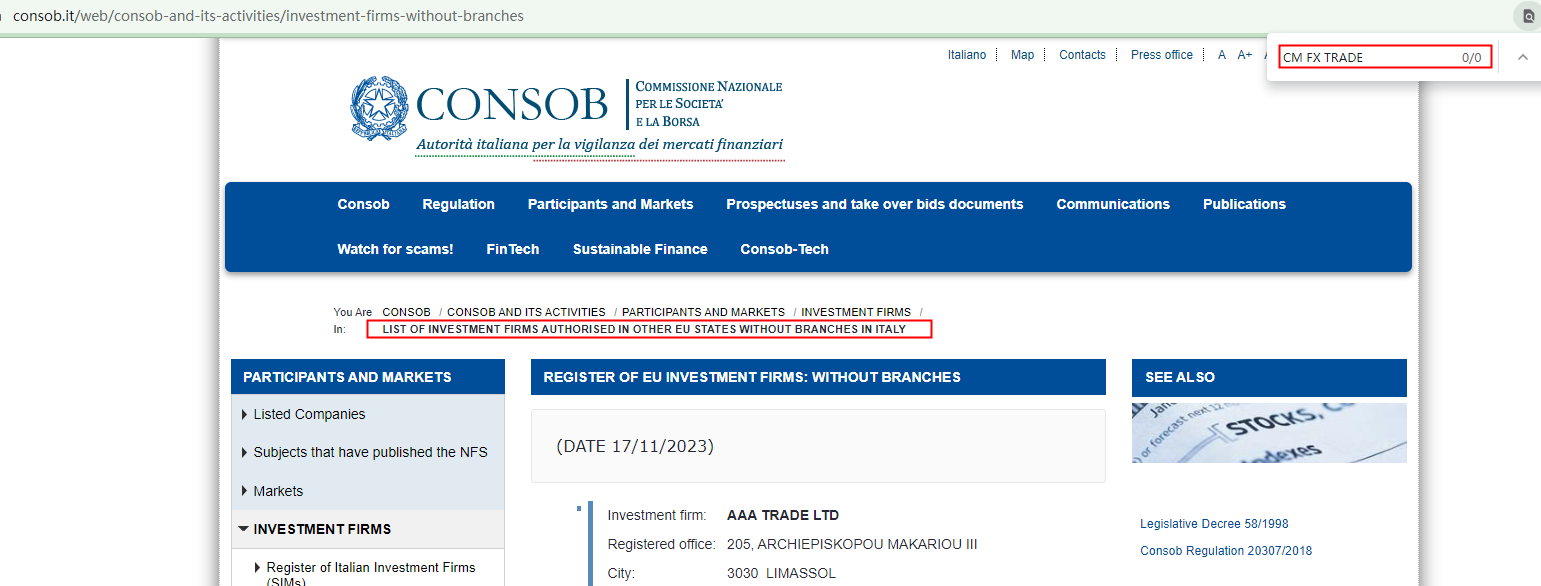Screen dimensions: 1541x586
Task: Go to INVESTMENT FIRMS breadcrumb
Action: pyautogui.click(x=856, y=312)
